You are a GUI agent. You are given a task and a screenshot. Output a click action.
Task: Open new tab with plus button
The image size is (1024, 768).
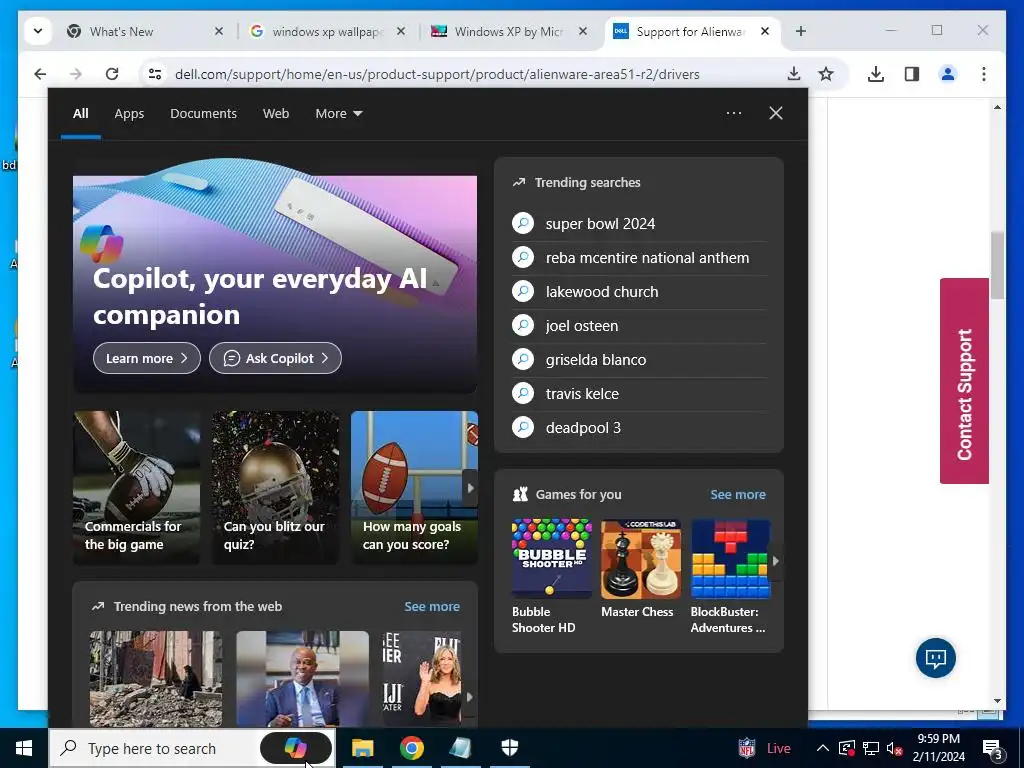pos(801,31)
